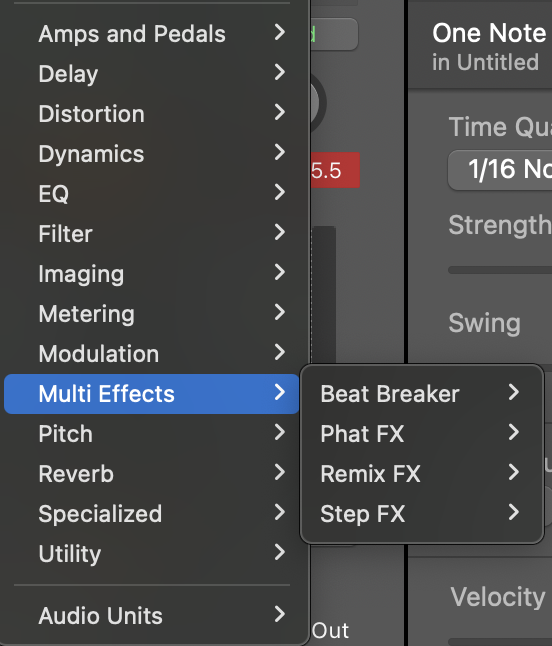The width and height of the screenshot is (552, 646).
Task: Open the Audio Units submenu
Action: click(151, 616)
